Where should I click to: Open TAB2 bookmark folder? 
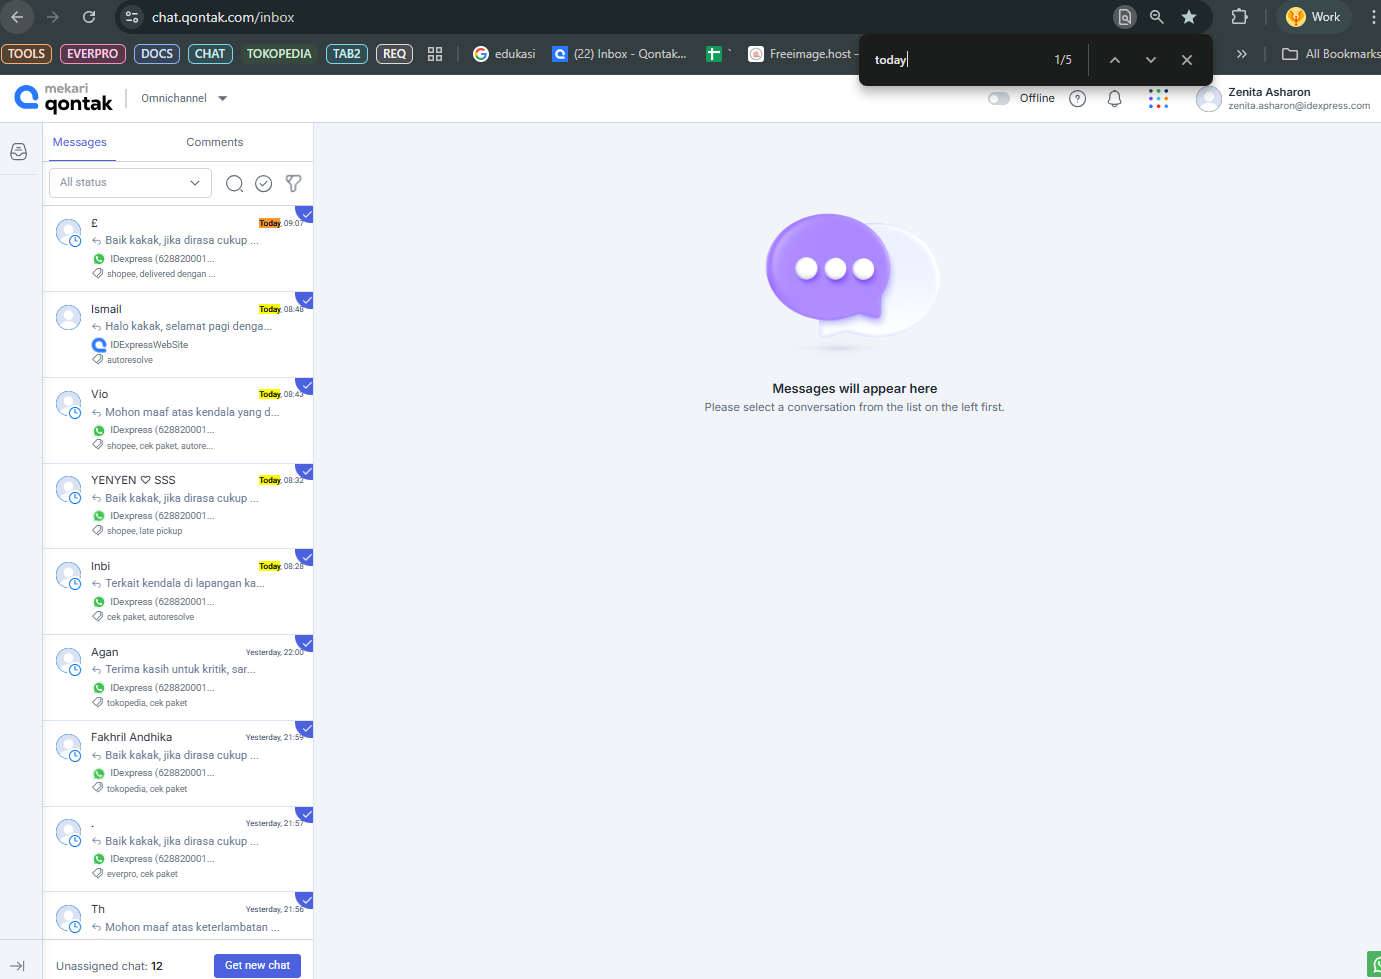(347, 54)
